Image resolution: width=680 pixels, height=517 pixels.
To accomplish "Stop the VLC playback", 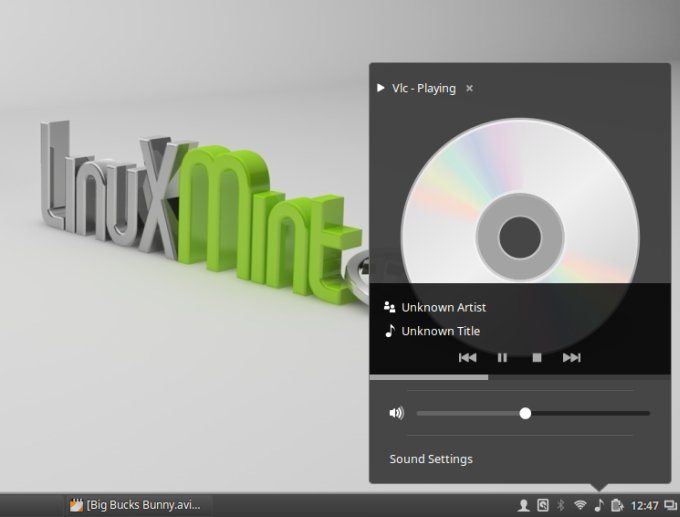I will coord(537,357).
